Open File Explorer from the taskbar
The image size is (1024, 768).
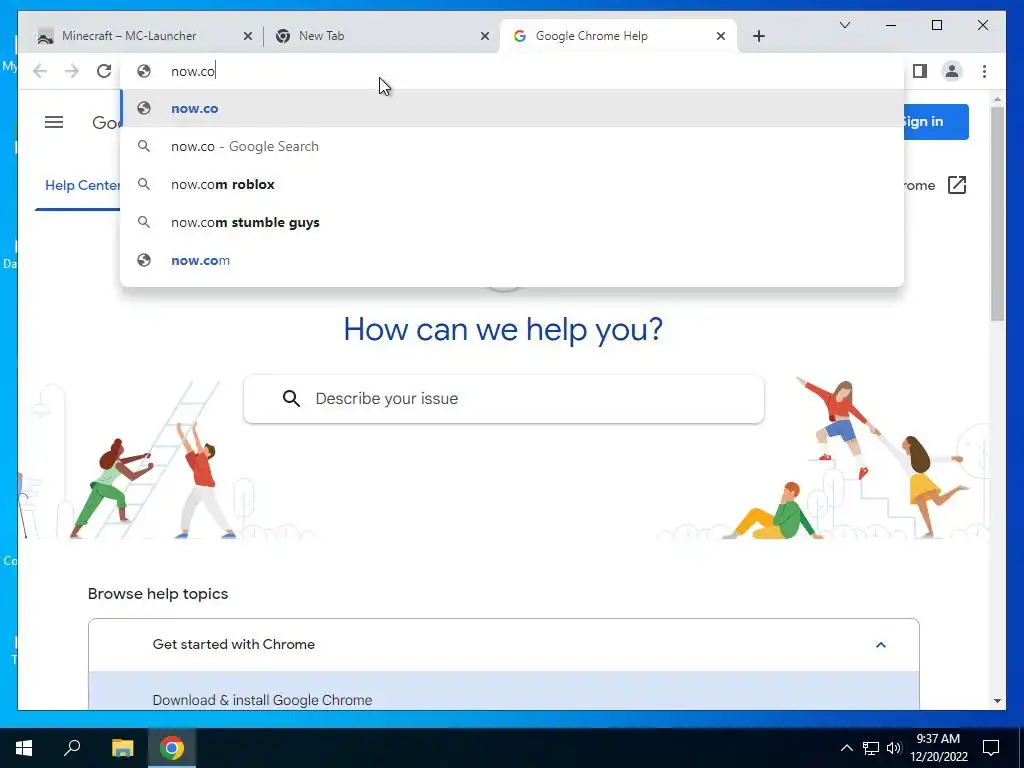(x=122, y=748)
